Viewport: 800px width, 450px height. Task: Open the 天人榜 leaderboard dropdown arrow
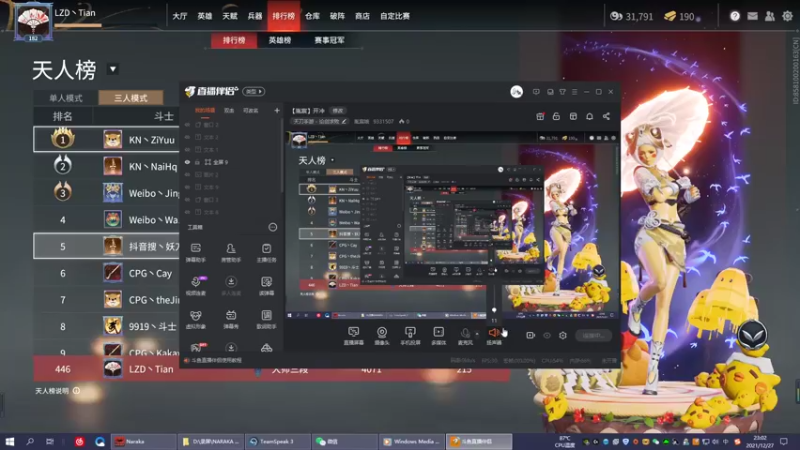pyautogui.click(x=113, y=69)
